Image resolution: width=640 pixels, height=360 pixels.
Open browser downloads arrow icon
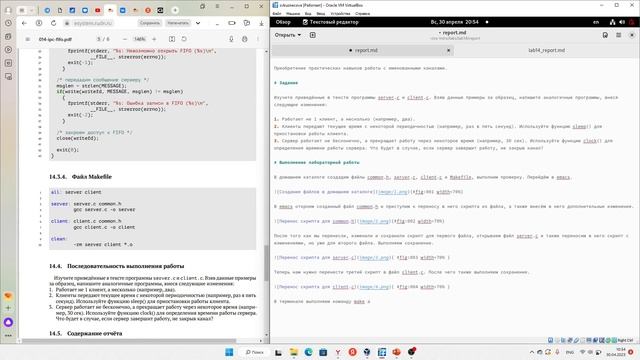261,23
